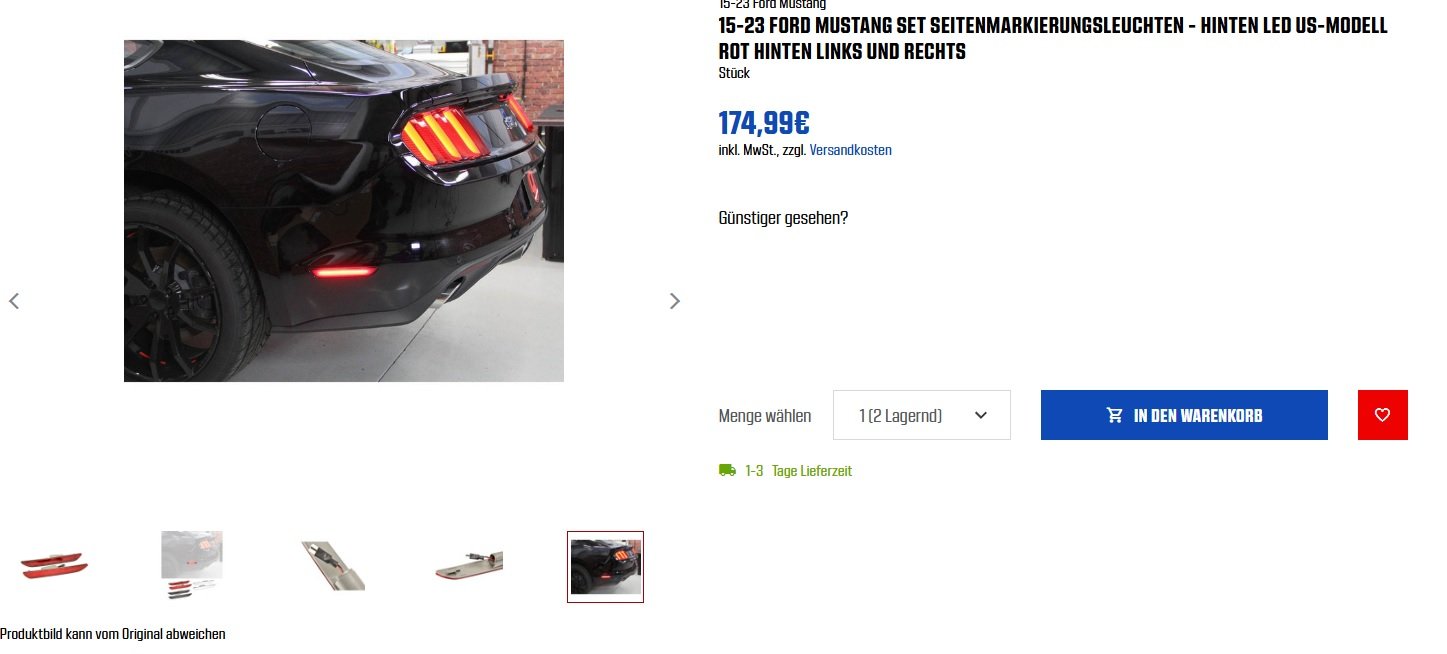Click the Günstiger gesehen? price match text
Screen dimensions: 1447x654
(x=783, y=218)
